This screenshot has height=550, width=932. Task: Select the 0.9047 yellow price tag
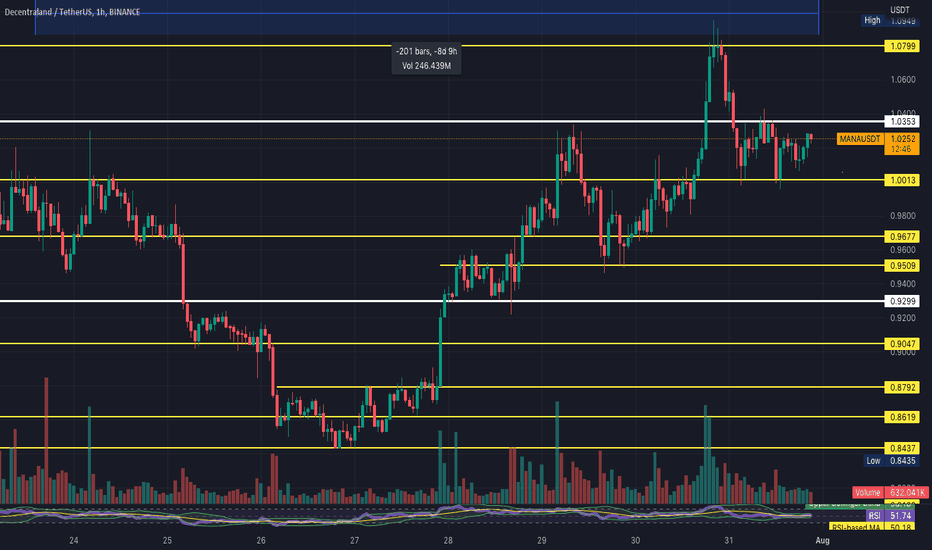[x=902, y=344]
